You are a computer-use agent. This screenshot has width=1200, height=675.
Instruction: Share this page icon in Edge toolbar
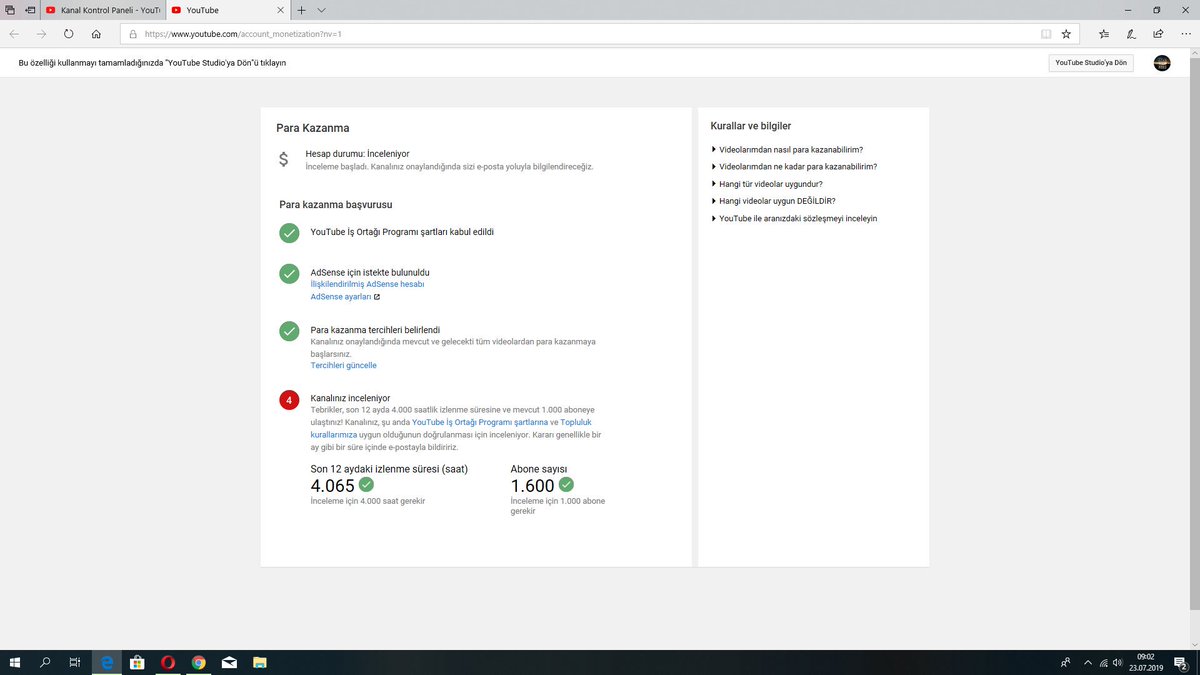coord(1157,33)
